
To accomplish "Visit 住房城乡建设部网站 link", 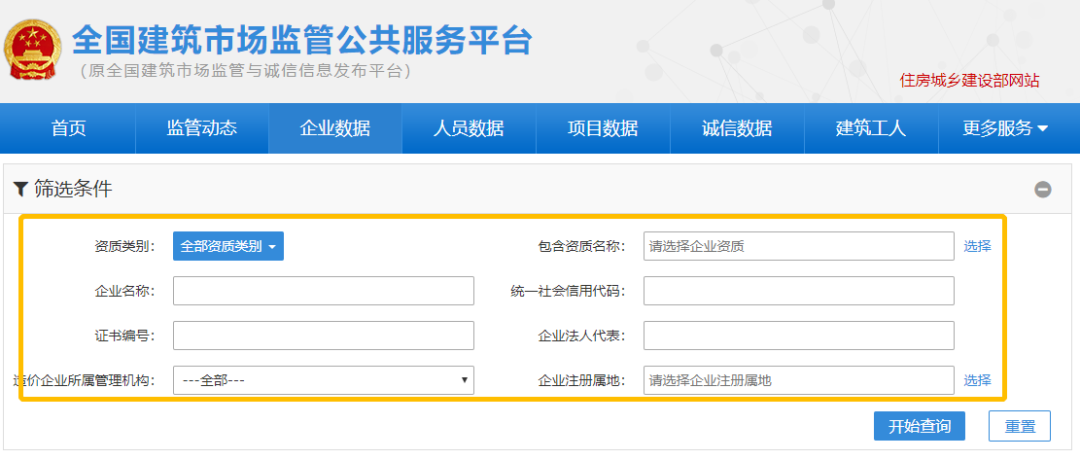I will [x=969, y=81].
